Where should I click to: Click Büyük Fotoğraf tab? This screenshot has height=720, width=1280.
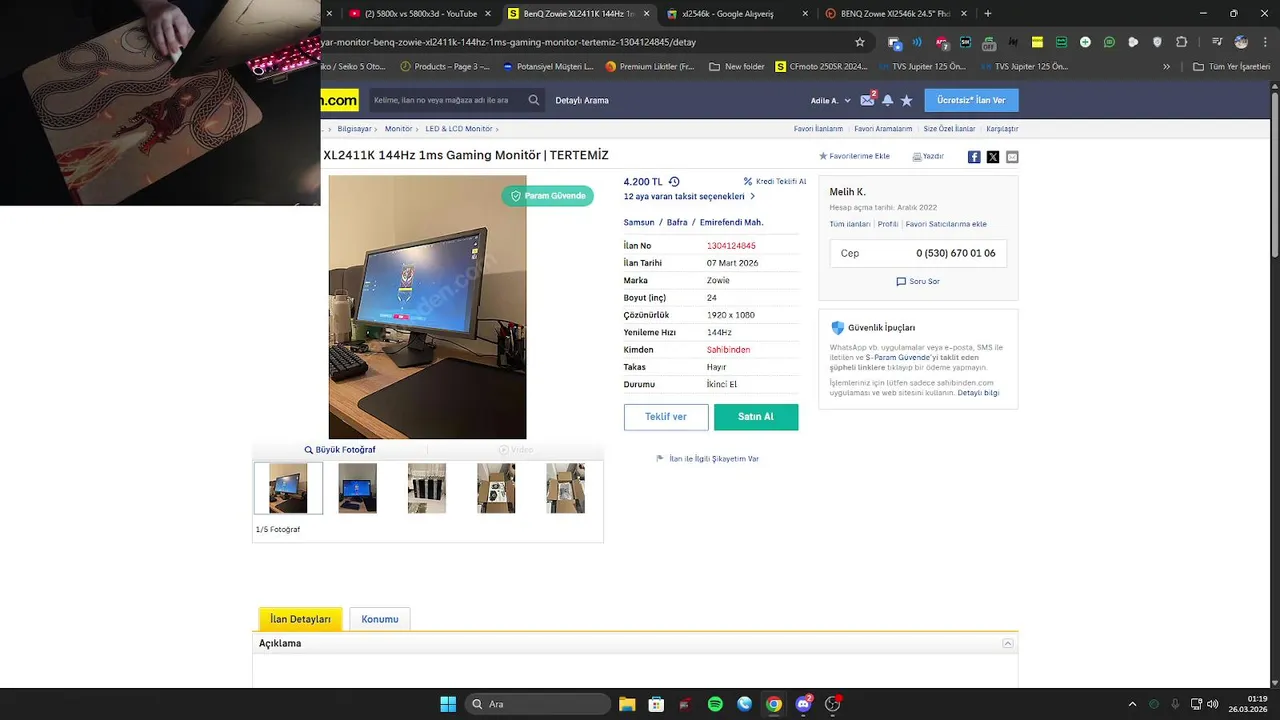(340, 450)
